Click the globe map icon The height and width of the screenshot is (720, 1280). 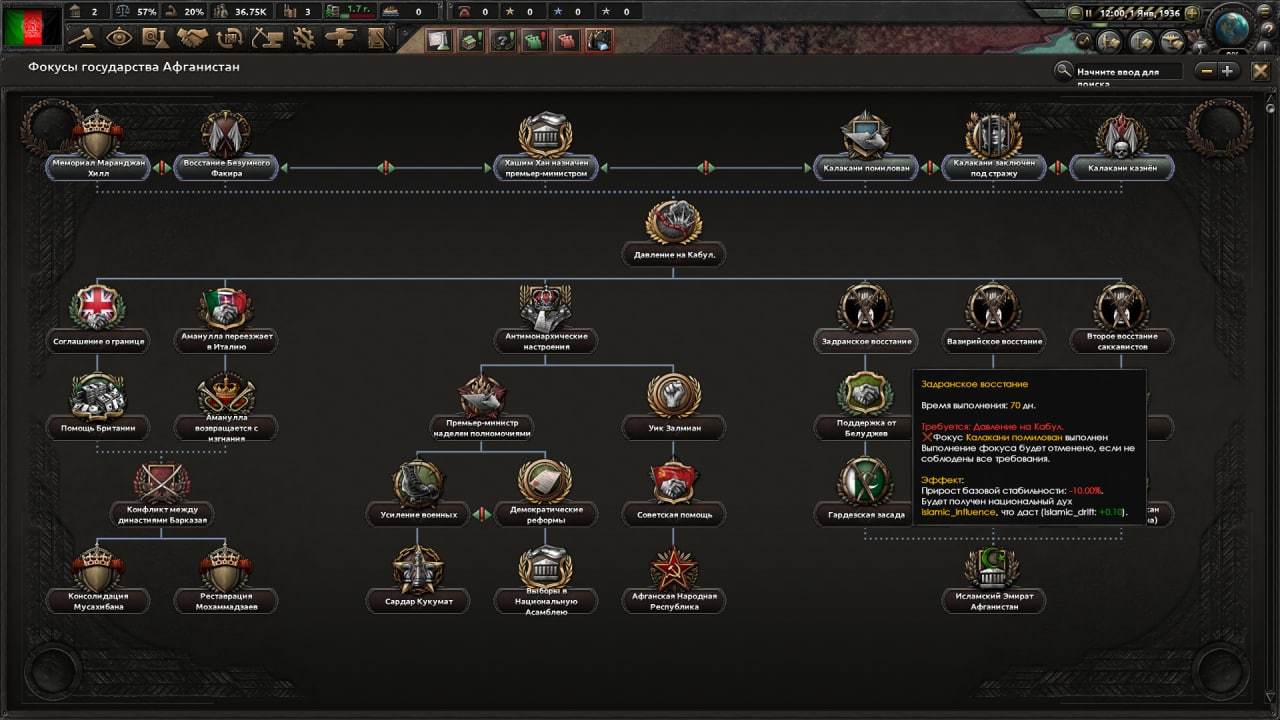pos(1231,27)
